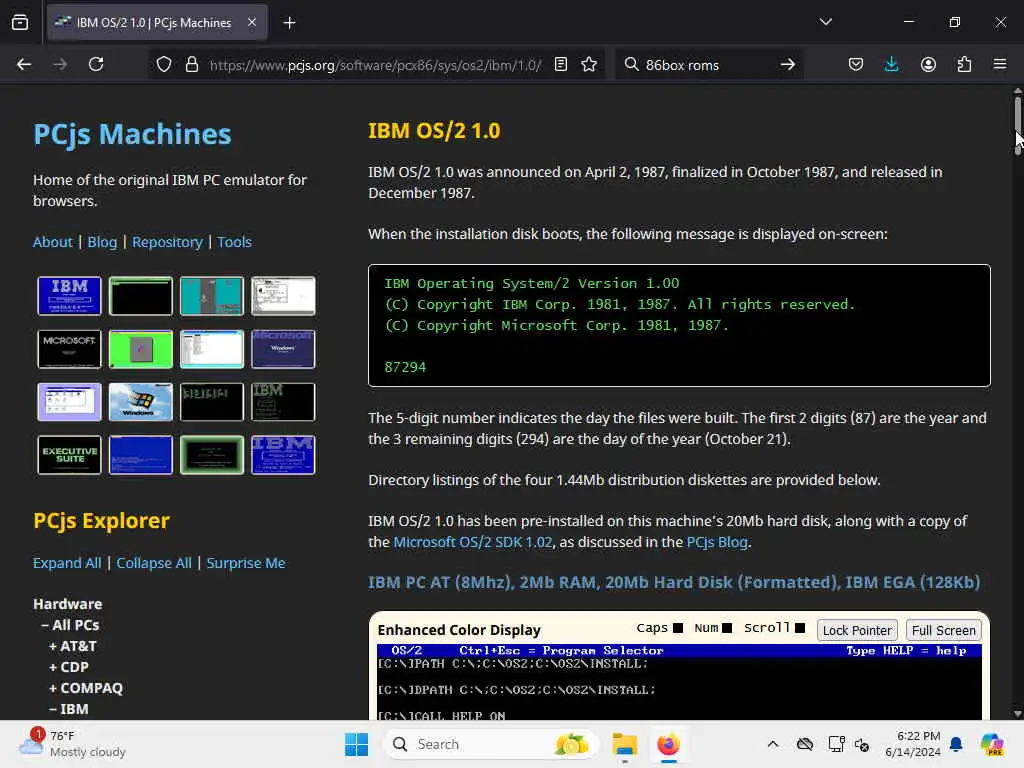Open the Pocket save icon

pyautogui.click(x=856, y=65)
